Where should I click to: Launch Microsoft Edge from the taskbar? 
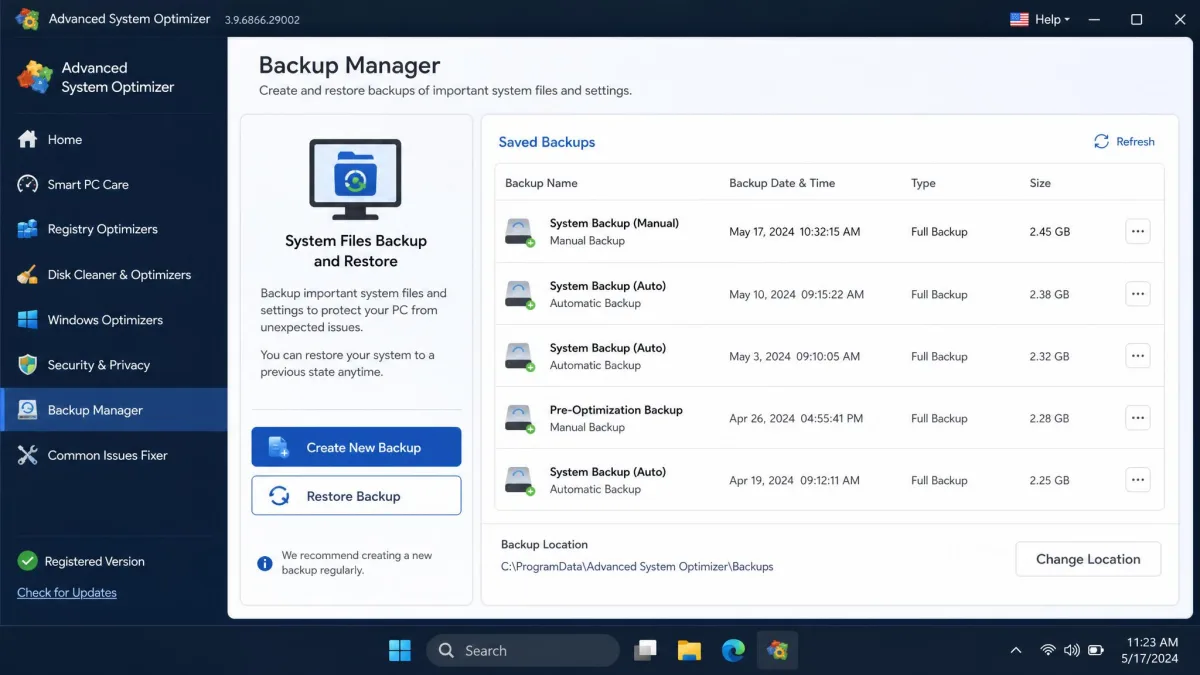(733, 650)
